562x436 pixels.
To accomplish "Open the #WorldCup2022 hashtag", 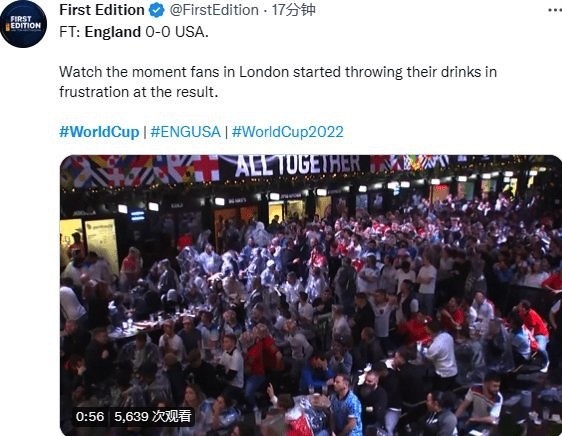I will pyautogui.click(x=288, y=132).
